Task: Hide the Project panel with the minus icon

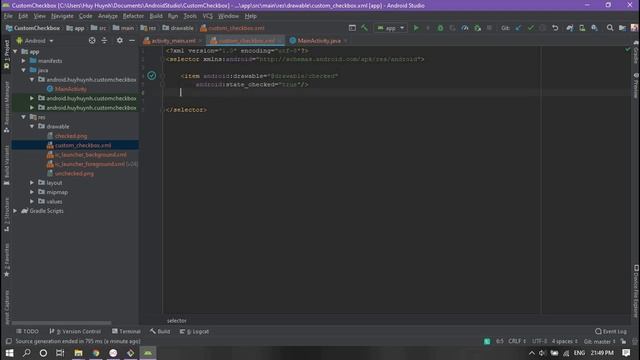Action: point(132,40)
